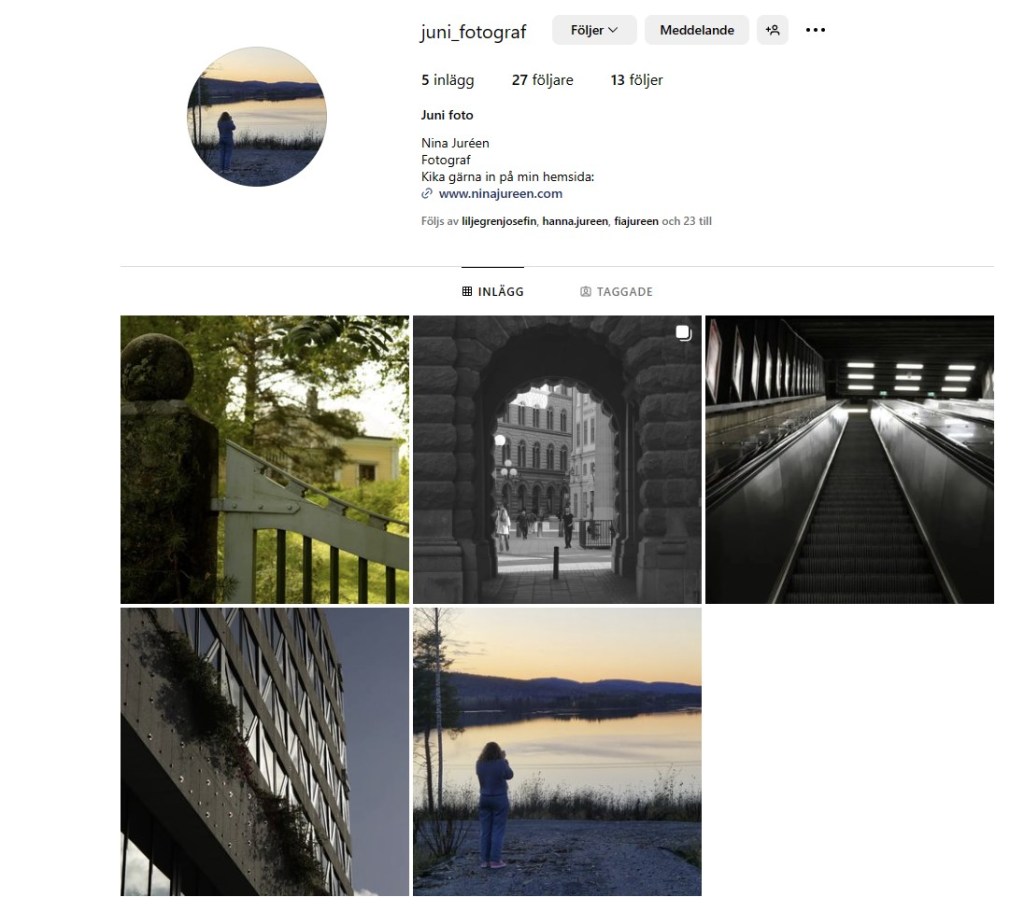The height and width of the screenshot is (911, 1024).
Task: Click the tagged-person icon on Taggade tab
Action: pos(586,291)
